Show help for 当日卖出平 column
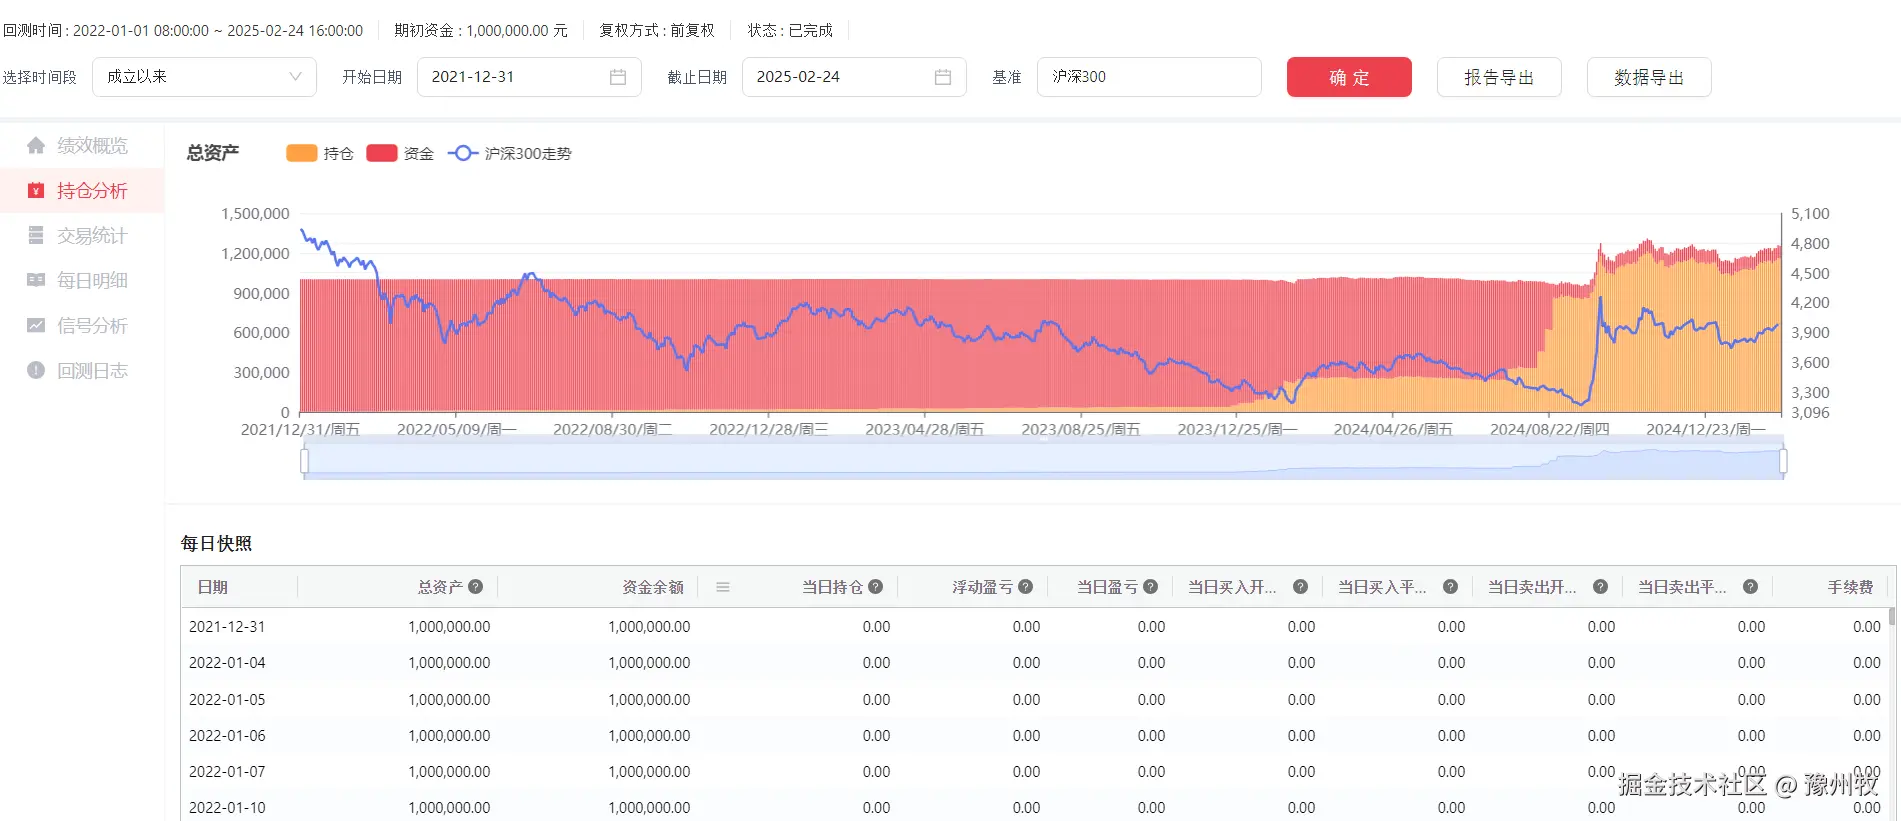Screen dimensions: 1901x821 [x=1751, y=587]
